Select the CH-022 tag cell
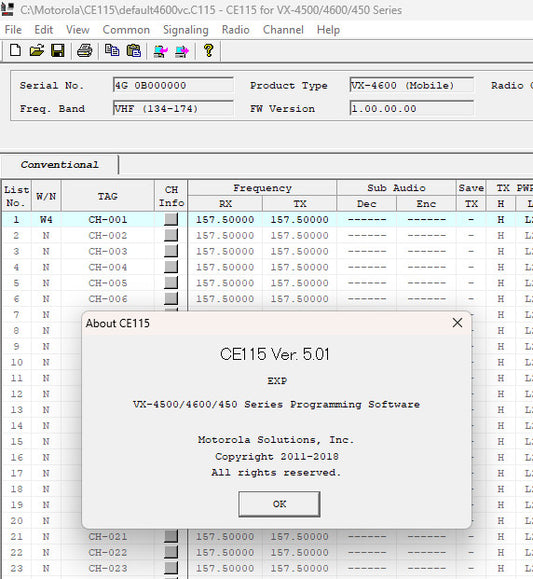Viewport: 533px width, 579px height. [x=107, y=552]
